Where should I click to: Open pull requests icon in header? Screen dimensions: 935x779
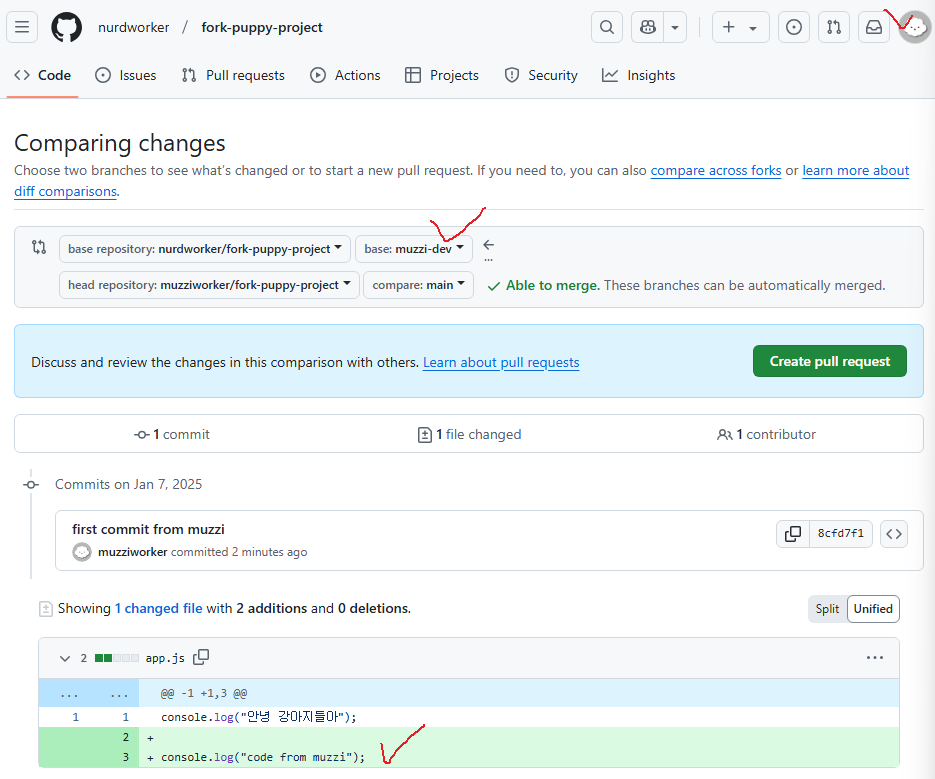834,27
